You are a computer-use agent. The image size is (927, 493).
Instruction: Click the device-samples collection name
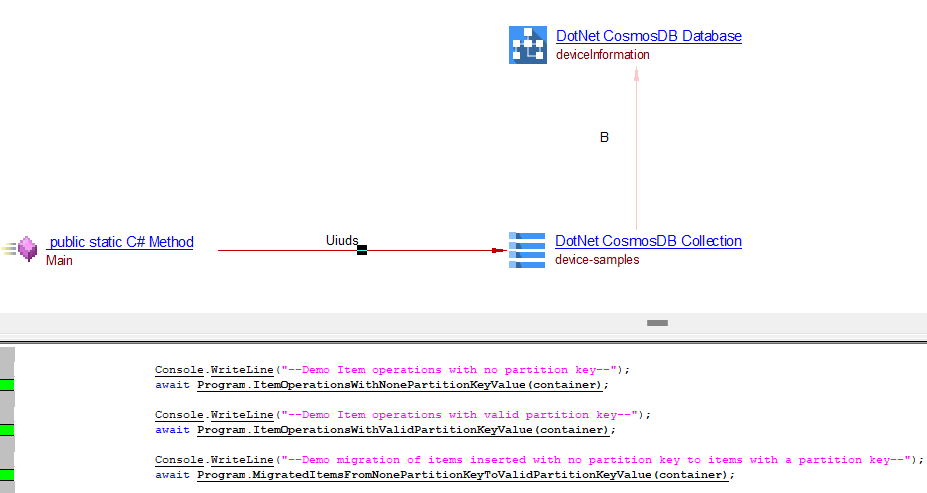pyautogui.click(x=597, y=260)
